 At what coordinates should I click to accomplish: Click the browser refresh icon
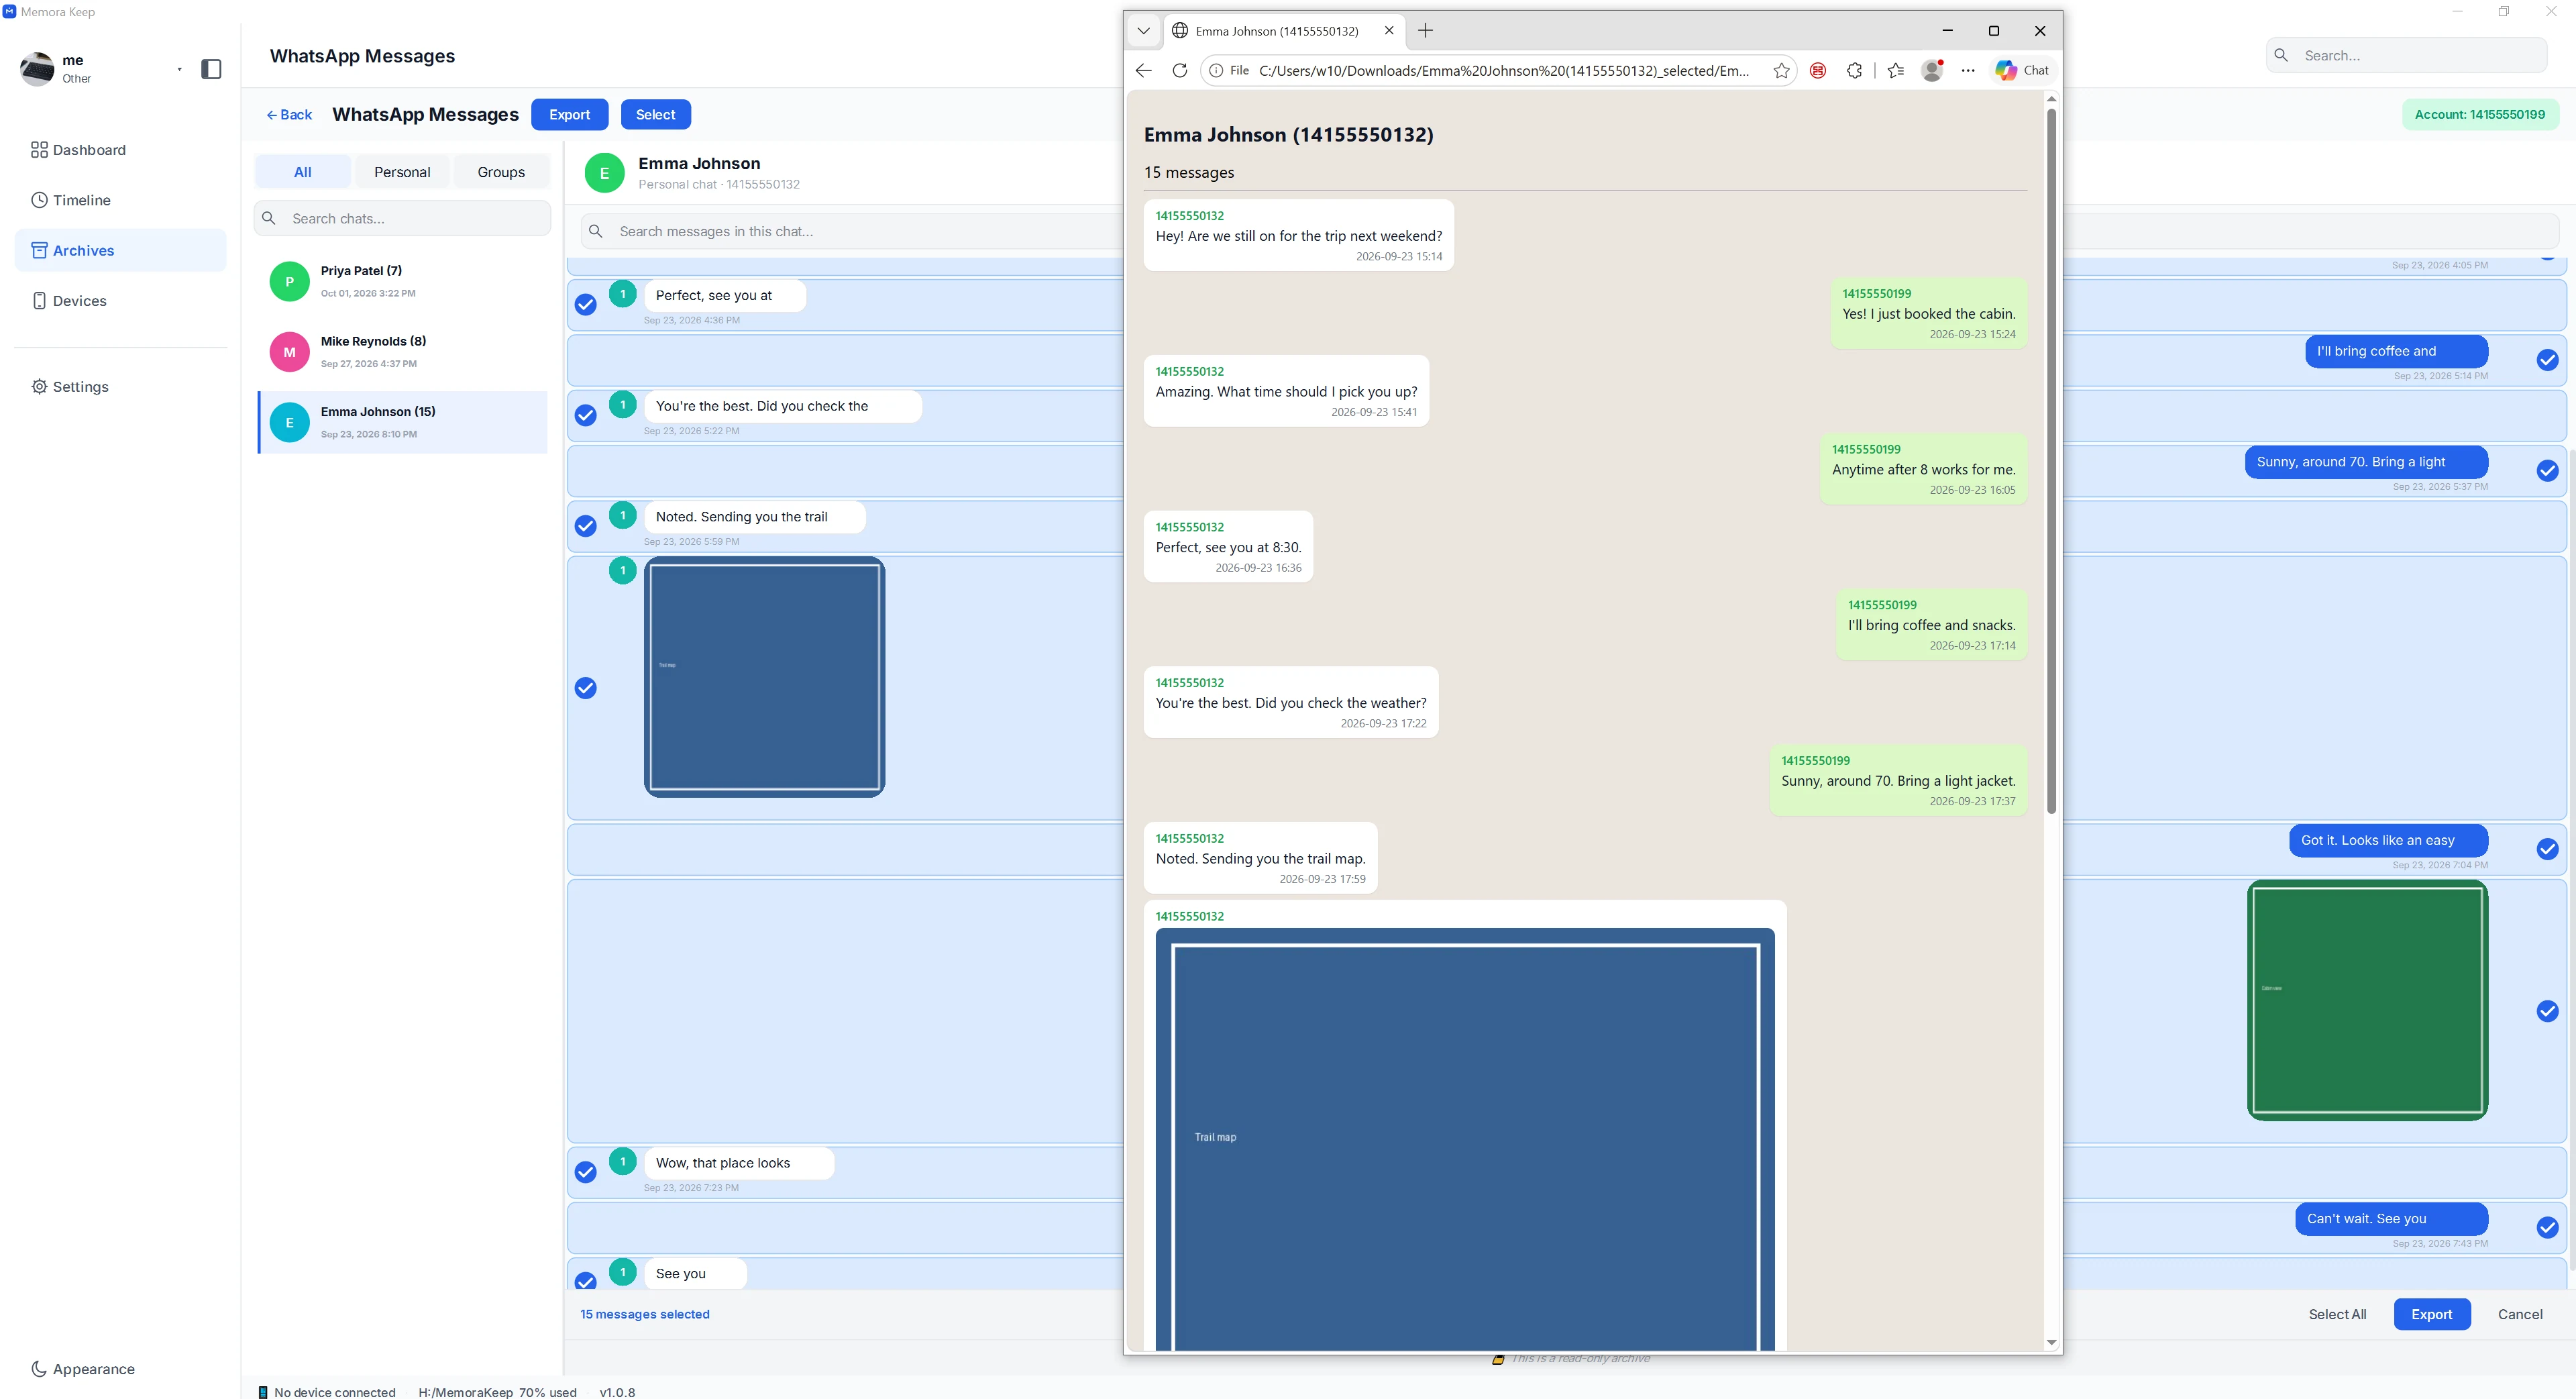[x=1180, y=70]
